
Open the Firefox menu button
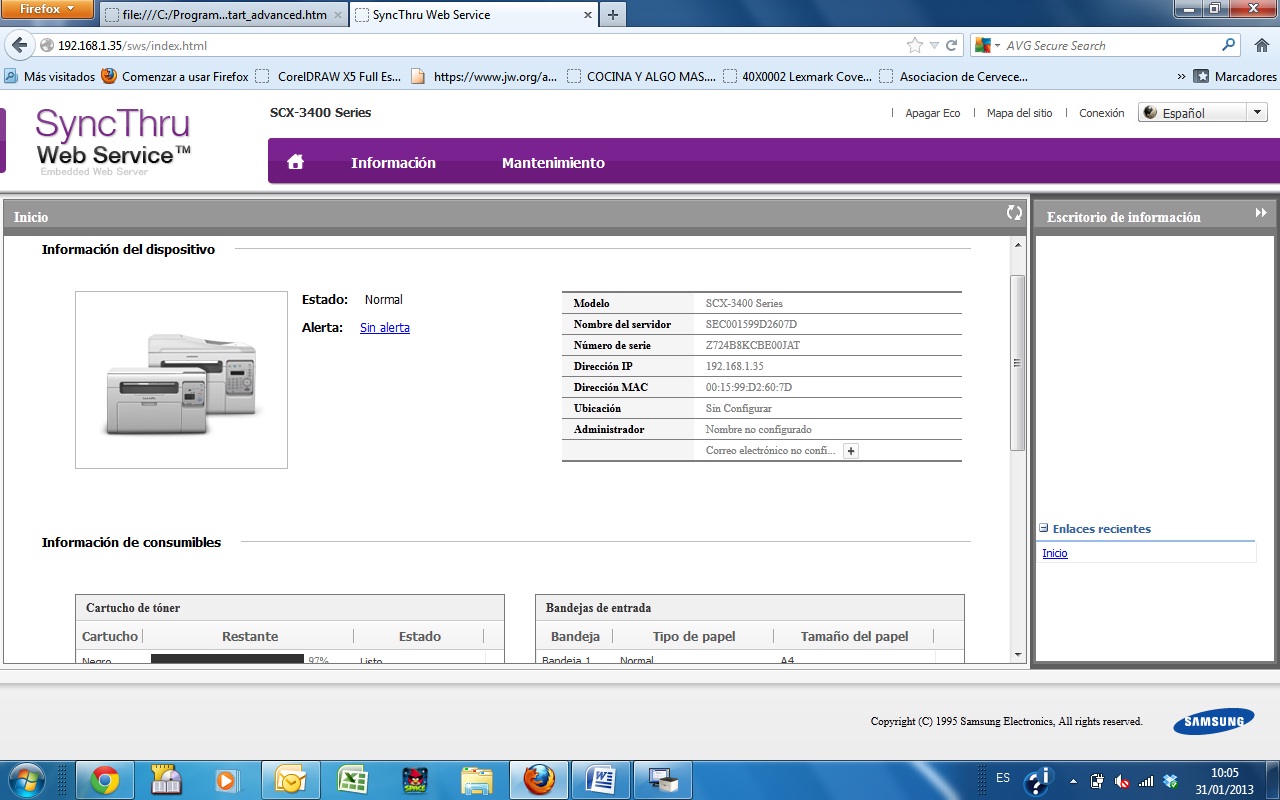click(x=47, y=9)
